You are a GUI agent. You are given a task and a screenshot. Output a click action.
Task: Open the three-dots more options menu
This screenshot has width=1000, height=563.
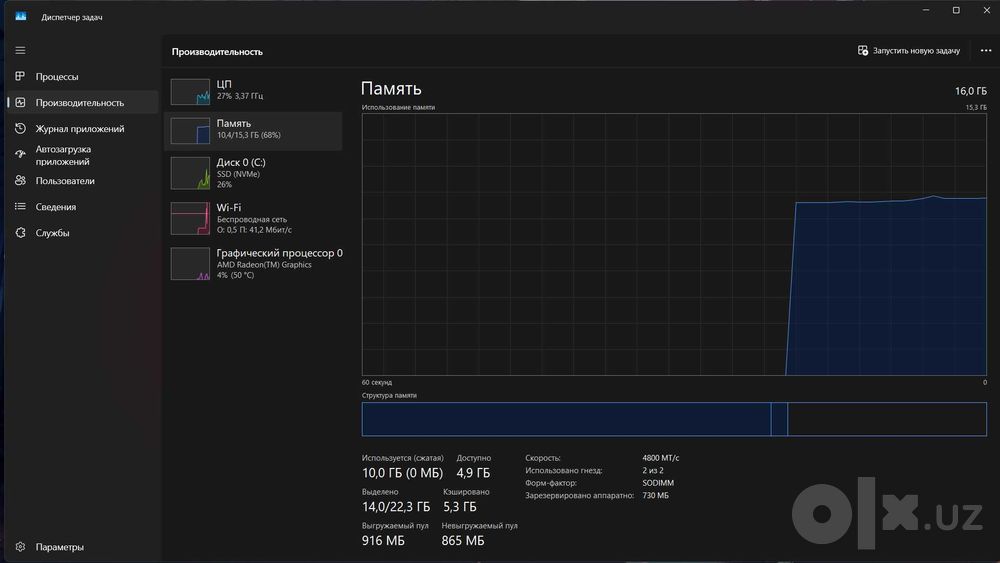986,50
